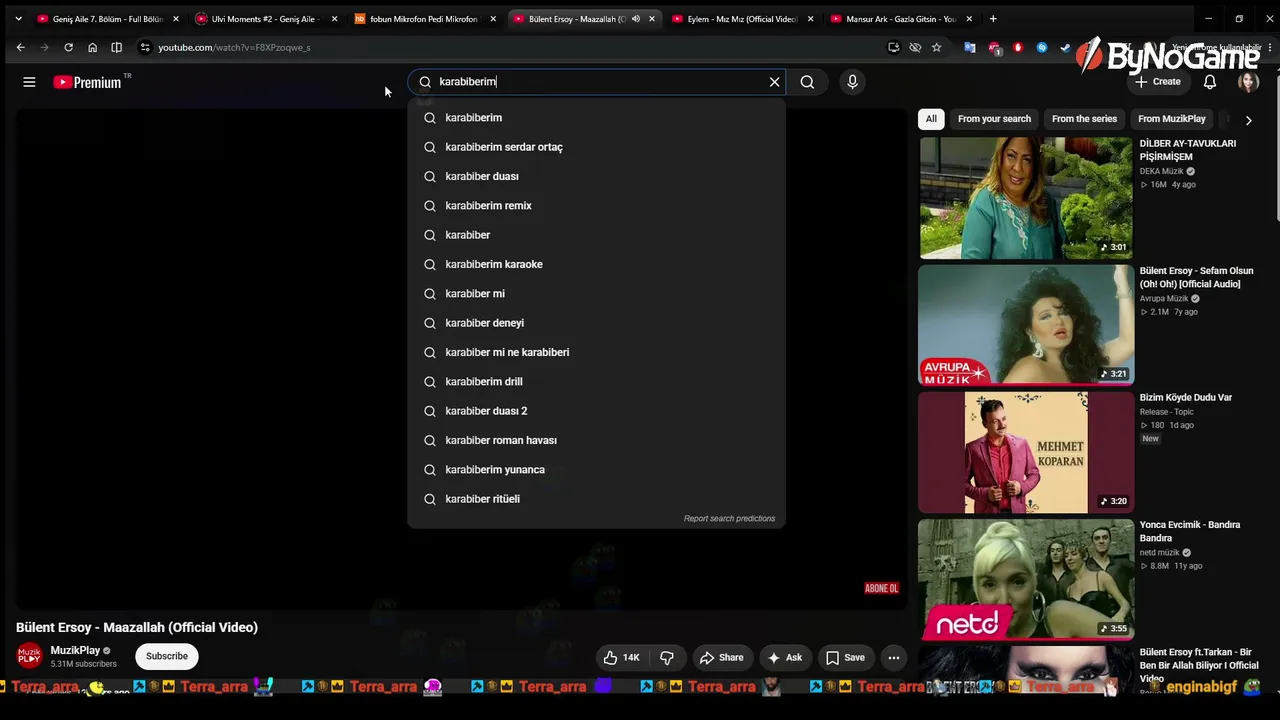
Task: Subscribe to MuzikPlay channel
Action: tap(167, 656)
